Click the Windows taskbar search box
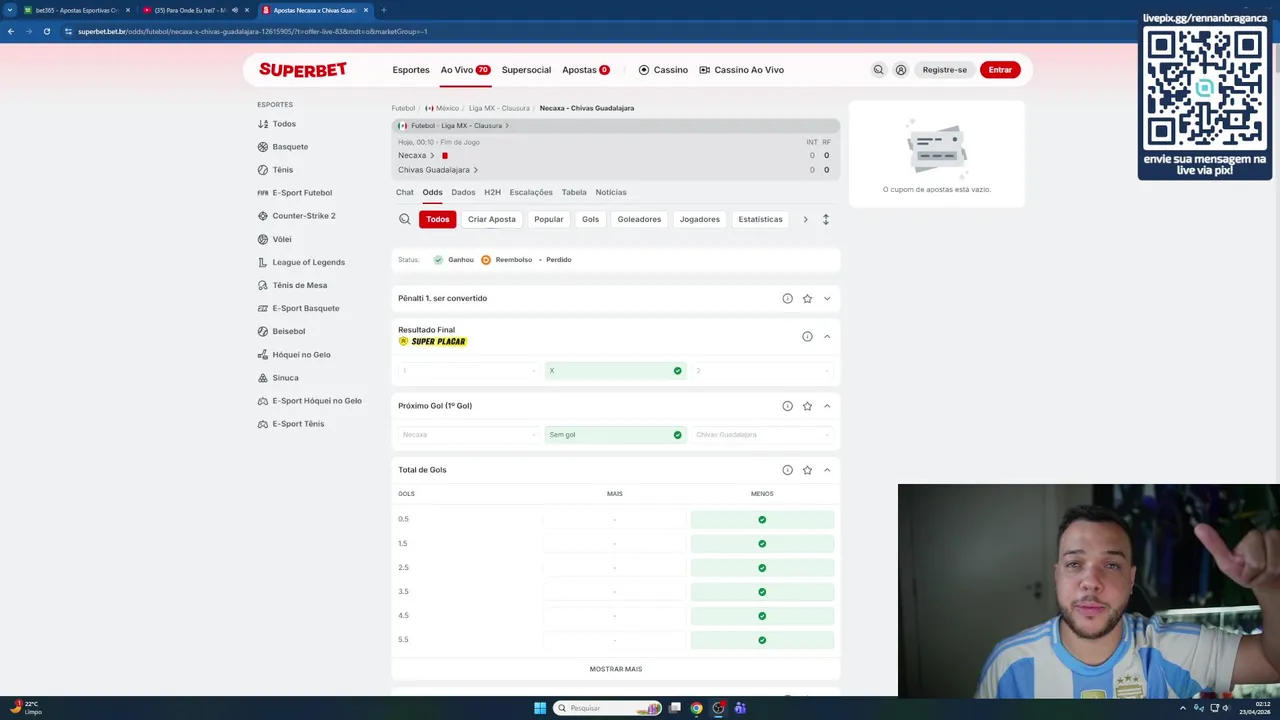1280x720 pixels. pos(608,708)
